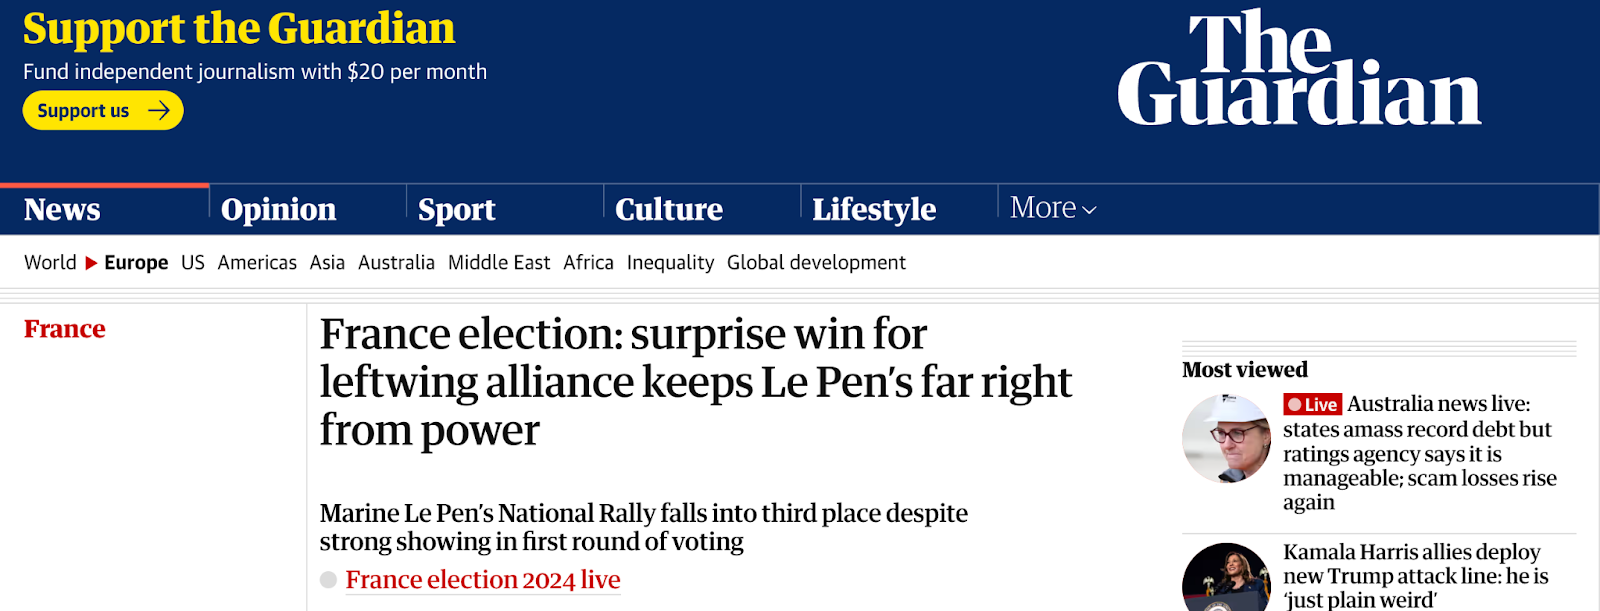Click the France topic label
Screen dimensions: 1600x611
pos(65,329)
